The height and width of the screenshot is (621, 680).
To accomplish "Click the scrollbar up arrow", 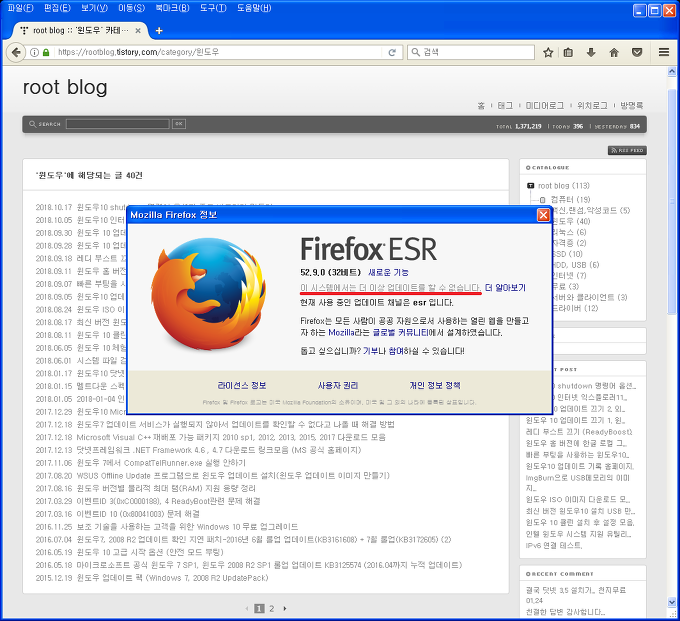I will click(672, 72).
